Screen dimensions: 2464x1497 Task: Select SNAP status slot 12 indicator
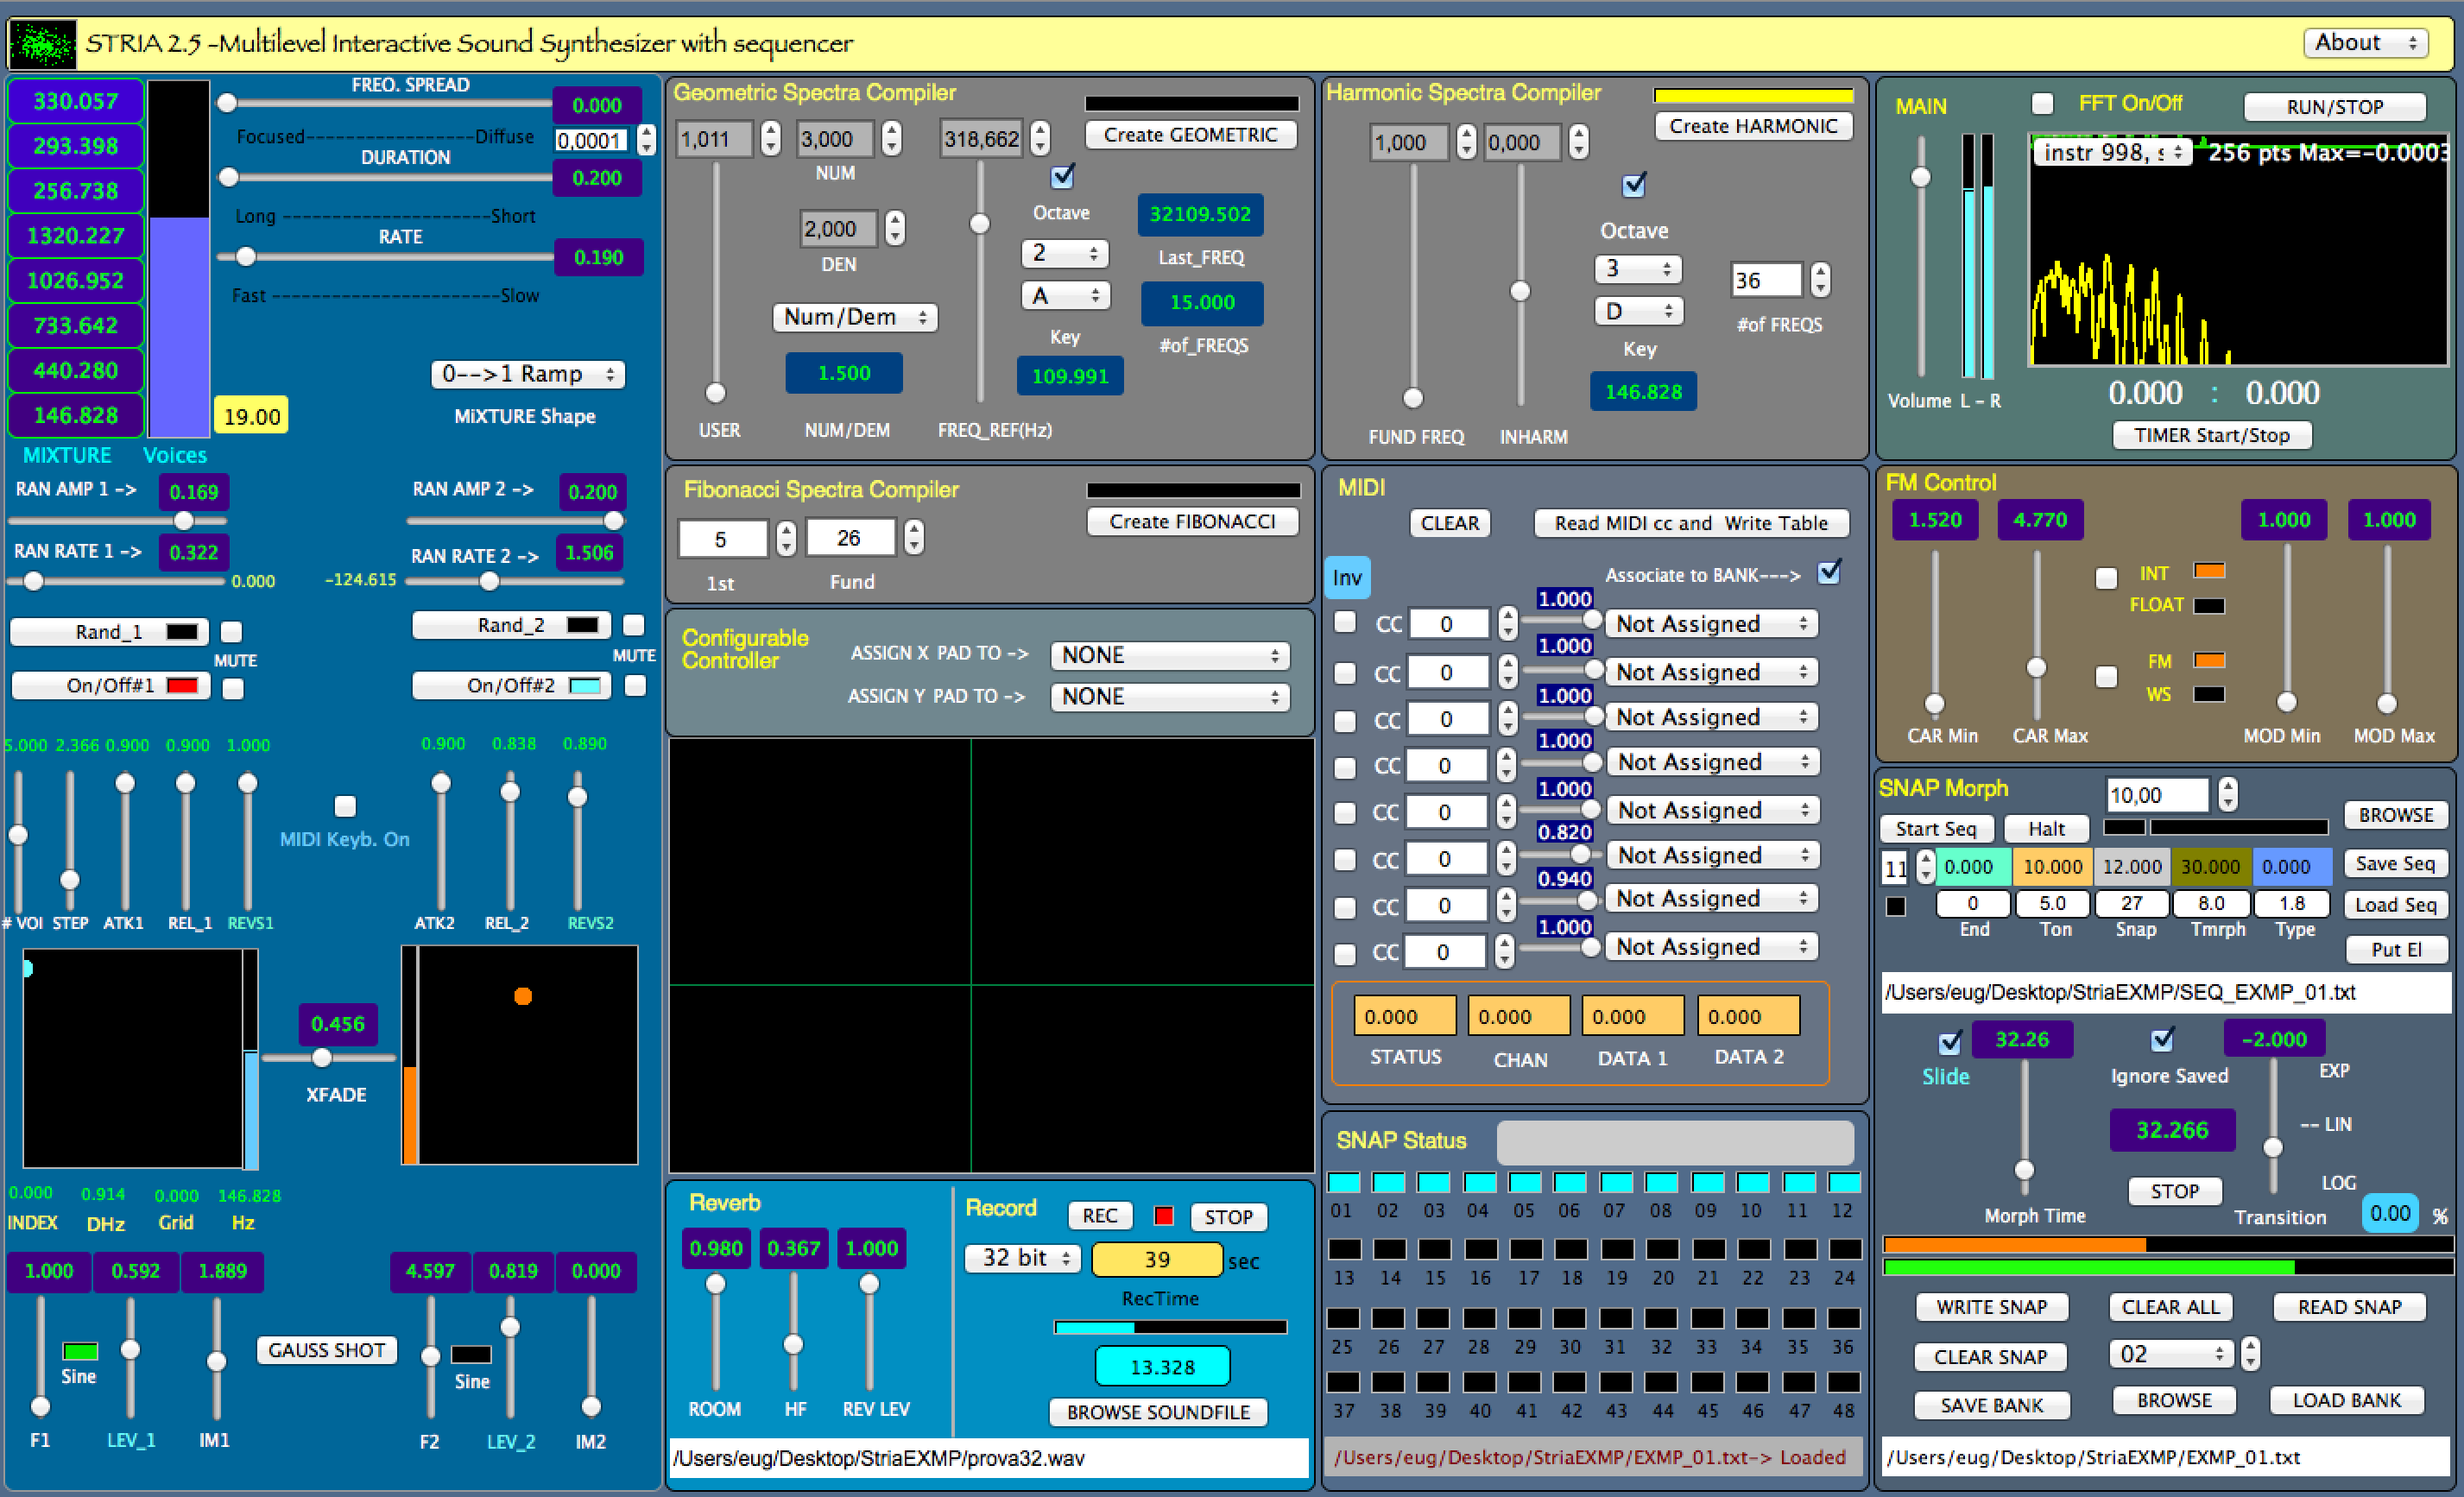1844,1182
